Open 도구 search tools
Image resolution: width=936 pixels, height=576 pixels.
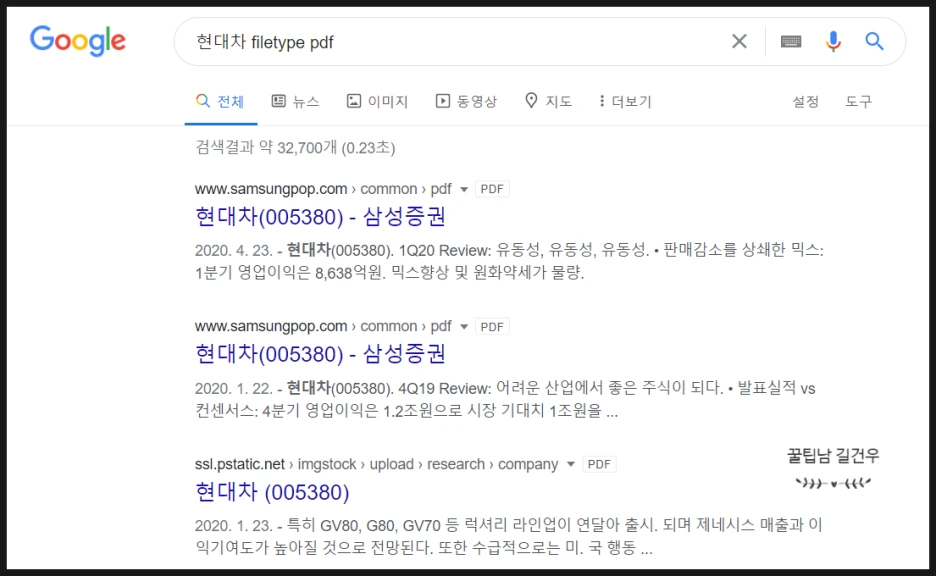[x=858, y=101]
